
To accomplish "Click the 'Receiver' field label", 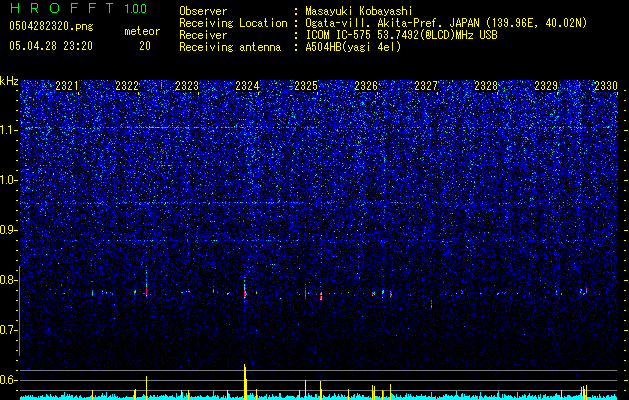I will point(203,35).
